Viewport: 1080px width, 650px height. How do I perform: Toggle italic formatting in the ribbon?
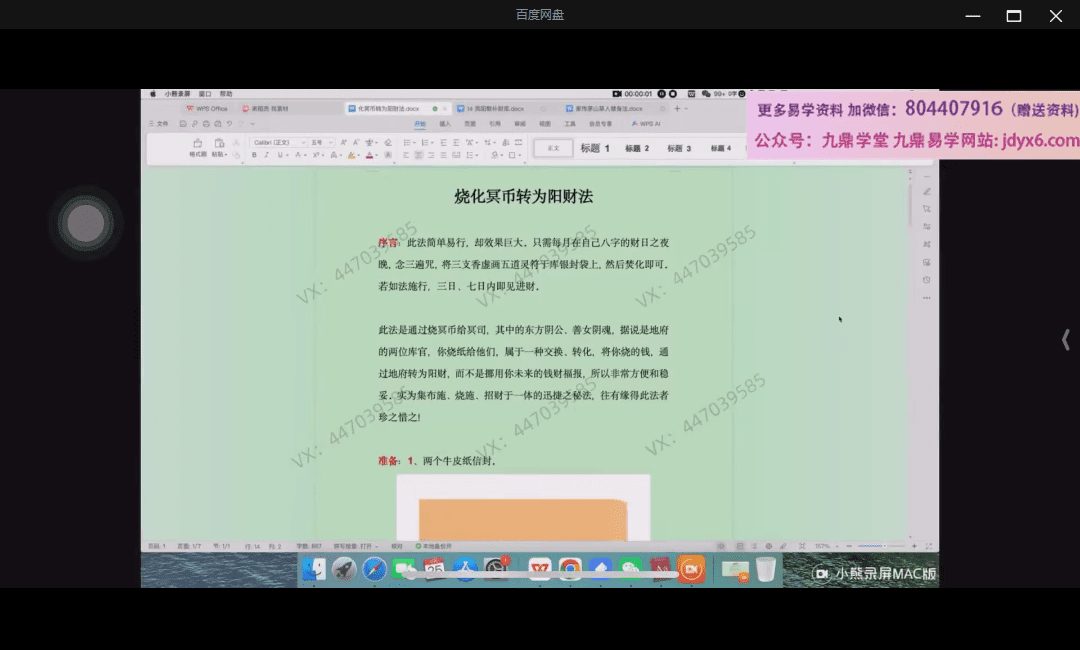click(266, 155)
